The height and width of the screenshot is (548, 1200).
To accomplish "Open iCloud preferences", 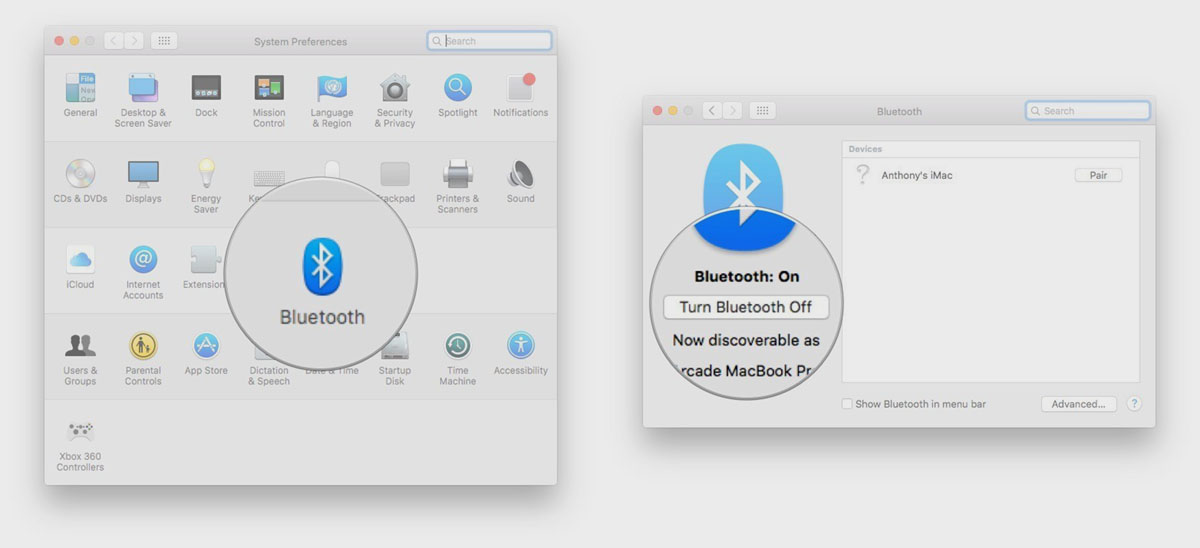I will pos(80,267).
